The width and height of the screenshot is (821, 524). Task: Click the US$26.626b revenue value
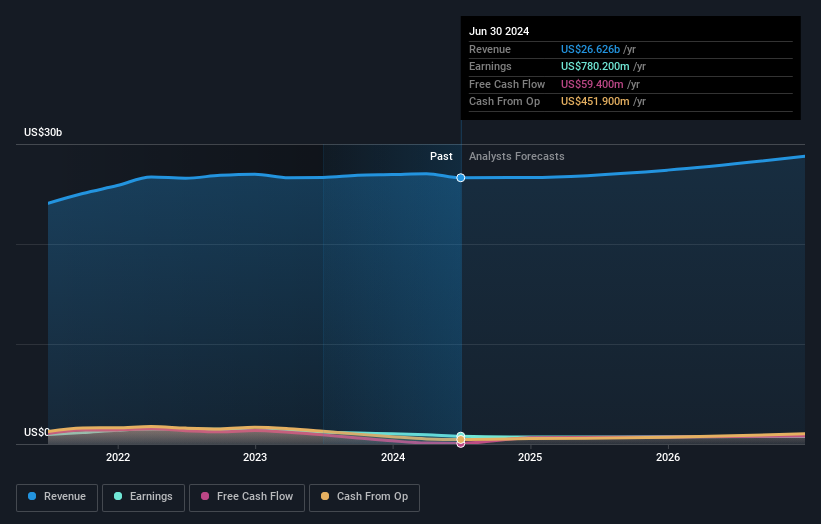click(591, 49)
